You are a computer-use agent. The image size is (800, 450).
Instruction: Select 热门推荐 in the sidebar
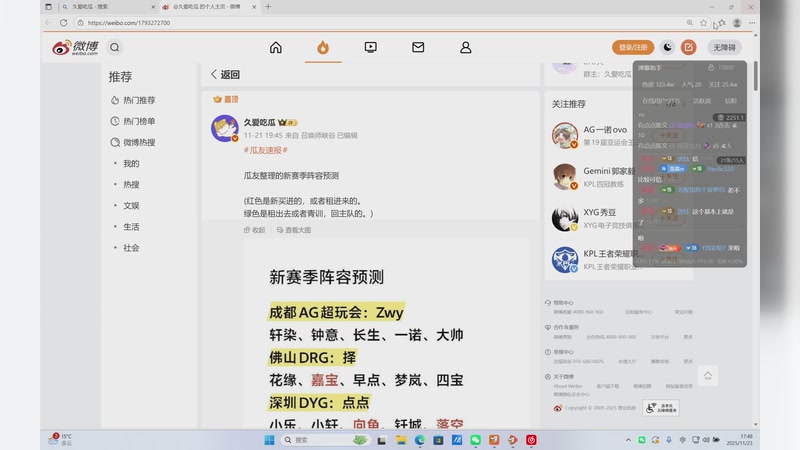click(133, 100)
